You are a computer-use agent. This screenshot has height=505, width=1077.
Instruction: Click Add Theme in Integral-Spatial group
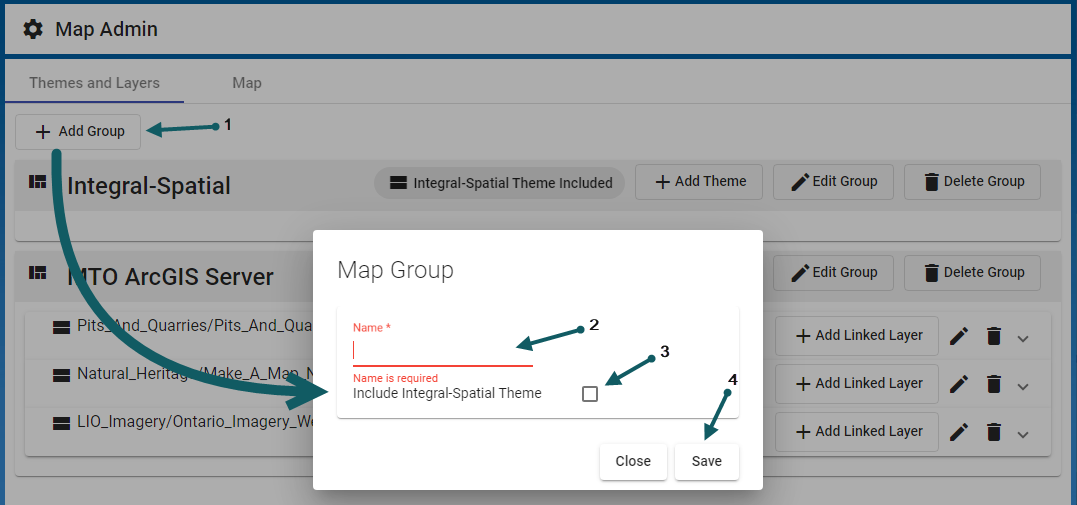coord(700,182)
